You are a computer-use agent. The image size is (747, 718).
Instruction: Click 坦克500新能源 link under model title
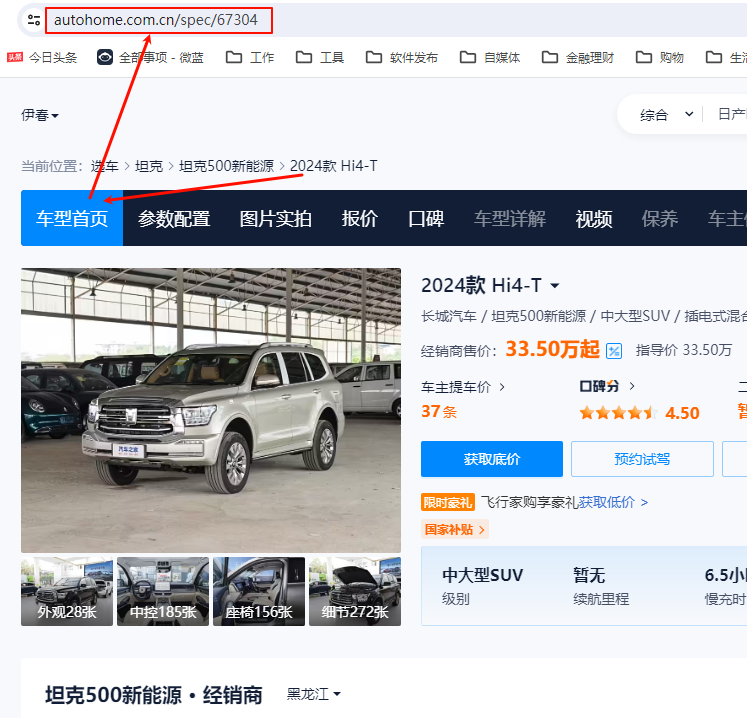539,316
